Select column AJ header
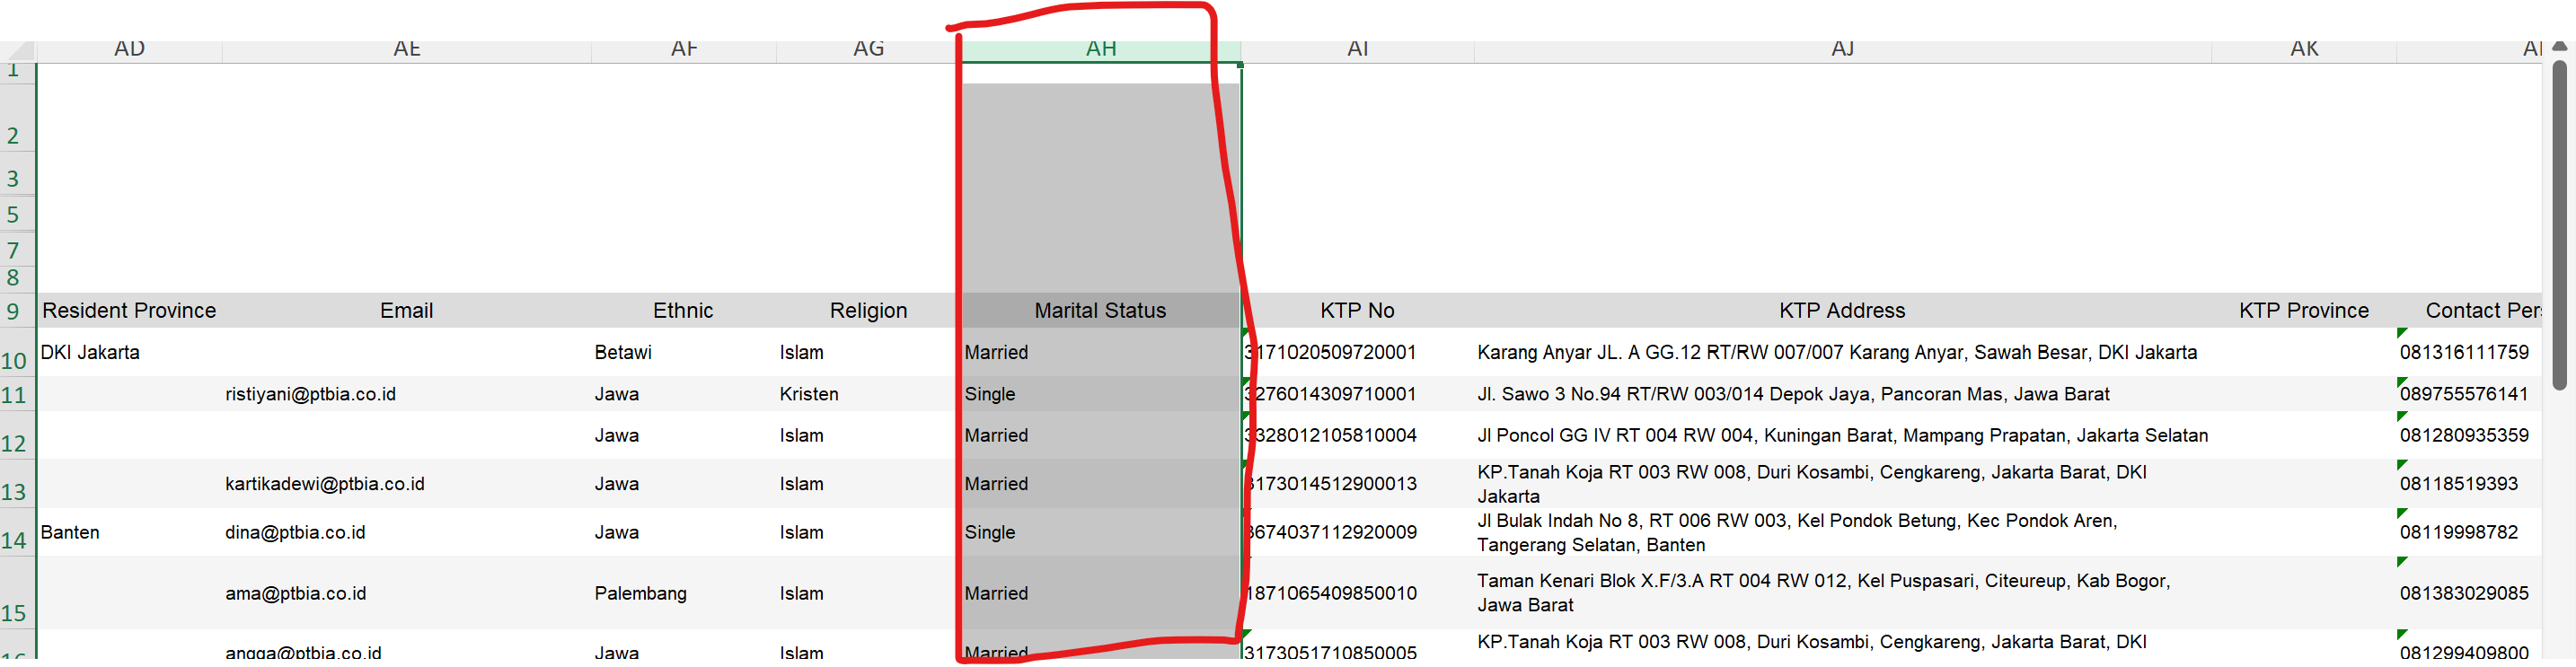The width and height of the screenshot is (2576, 667). 1842,50
